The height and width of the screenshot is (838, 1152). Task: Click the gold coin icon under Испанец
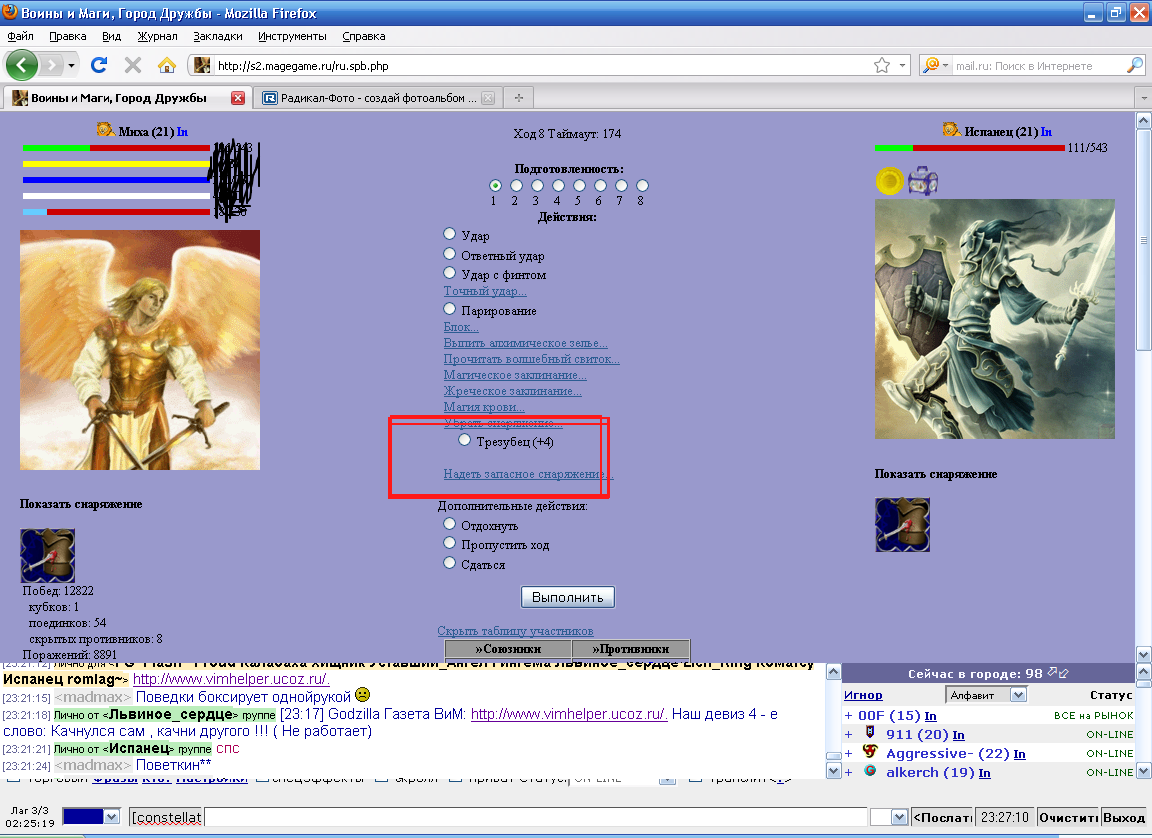tap(889, 181)
